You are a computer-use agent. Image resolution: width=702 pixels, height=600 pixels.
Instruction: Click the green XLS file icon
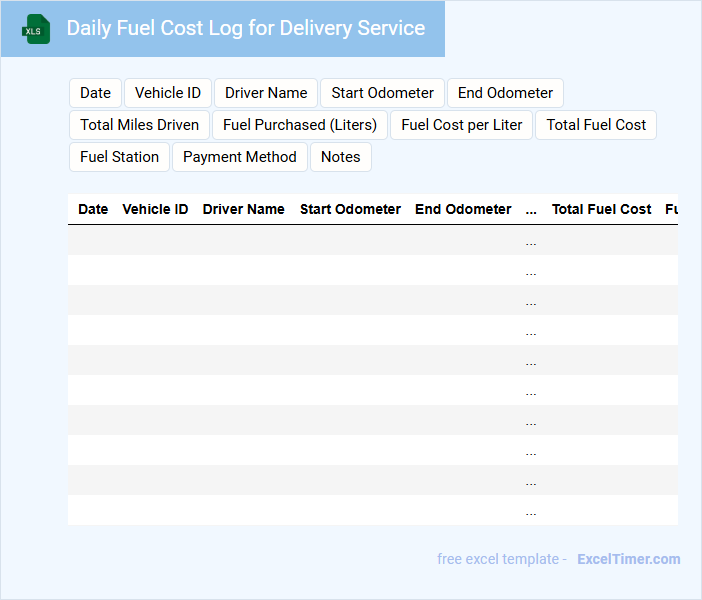point(36,29)
